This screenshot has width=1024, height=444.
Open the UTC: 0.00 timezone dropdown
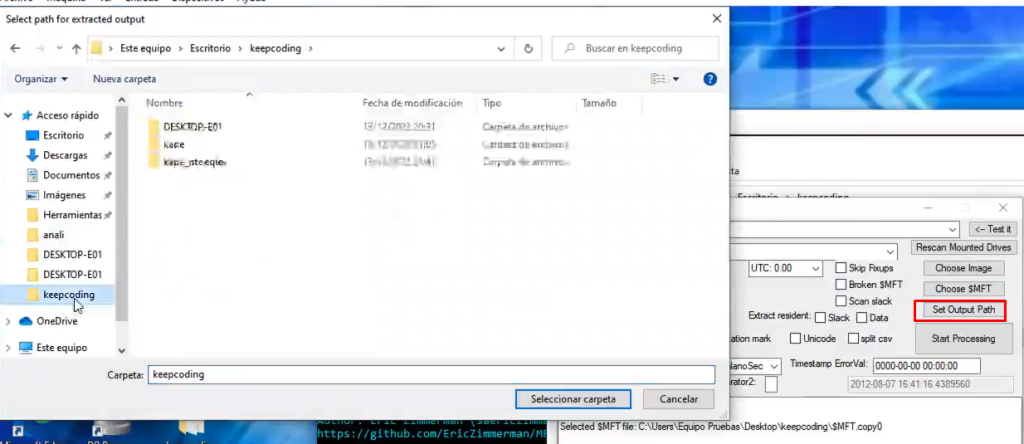coord(784,268)
